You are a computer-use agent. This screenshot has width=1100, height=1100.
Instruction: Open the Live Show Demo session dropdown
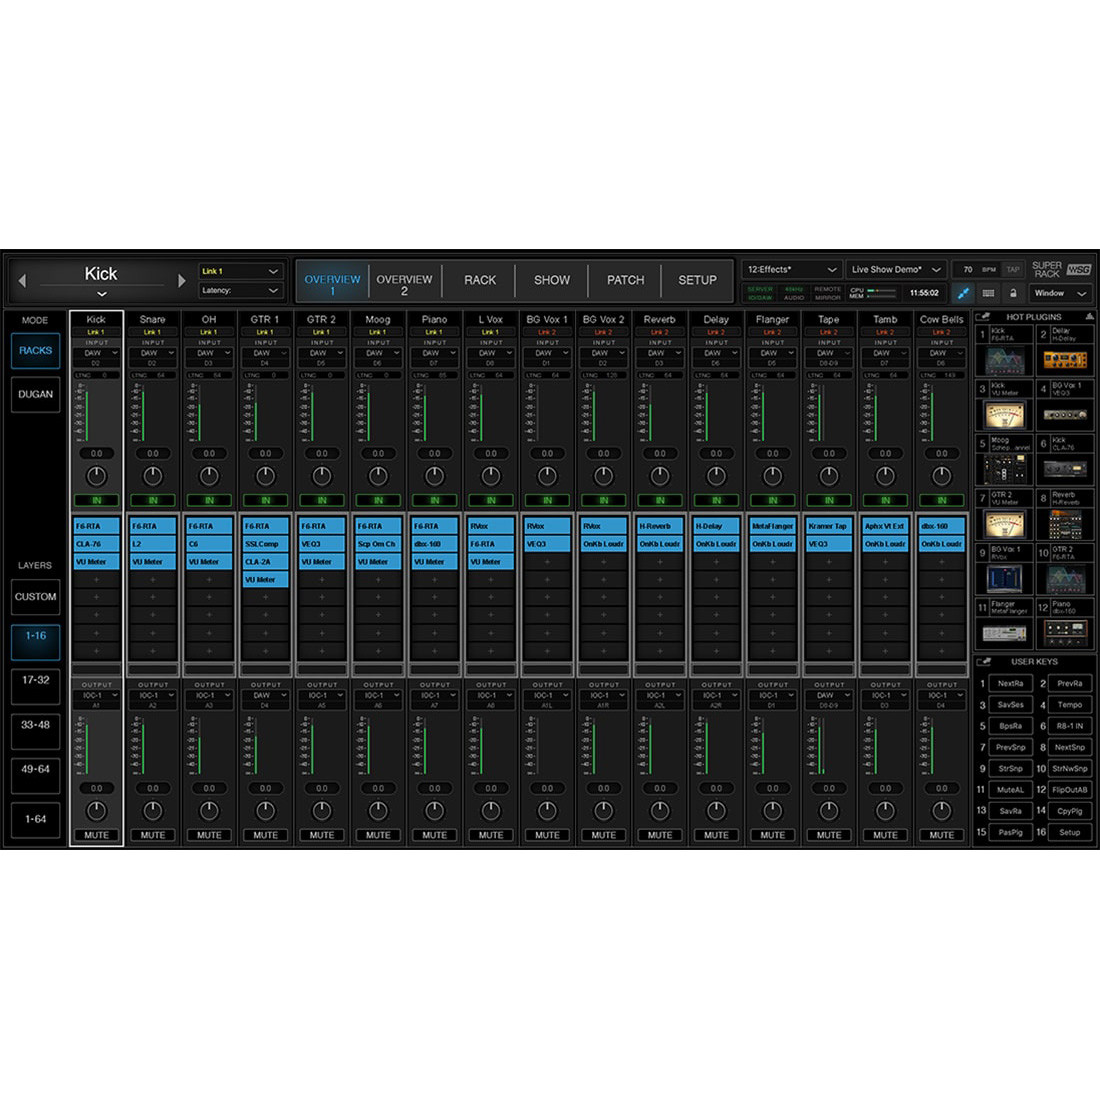[895, 270]
